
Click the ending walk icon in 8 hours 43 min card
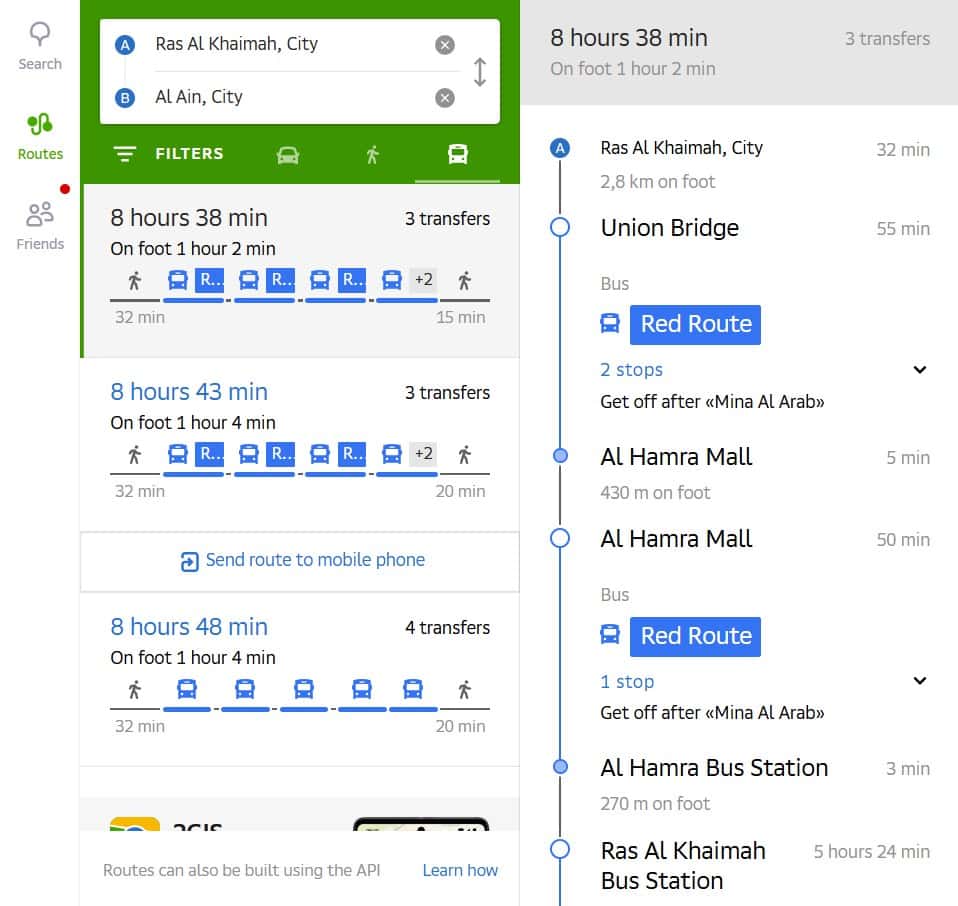[464, 455]
